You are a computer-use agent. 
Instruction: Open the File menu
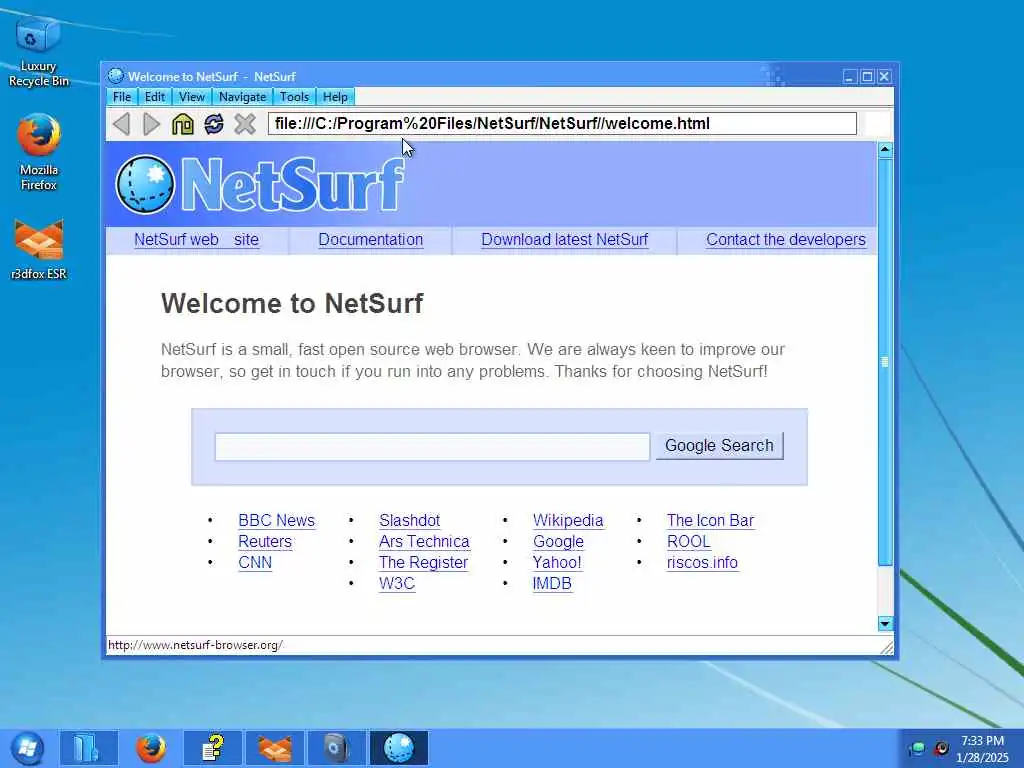click(122, 97)
